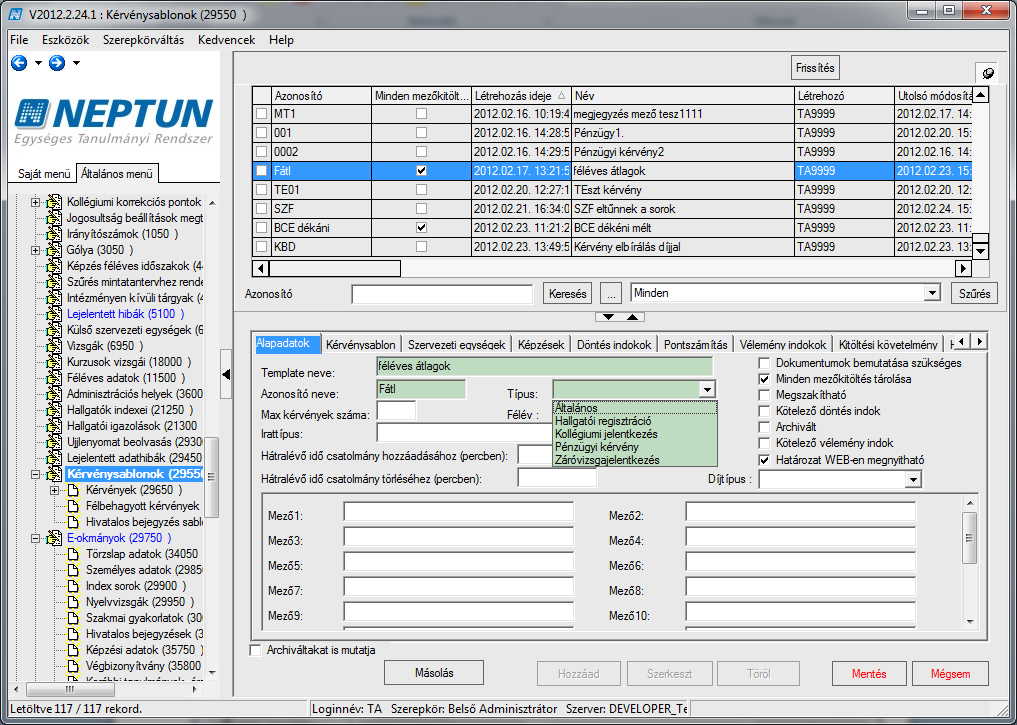Expand the Gólya (3050) tree node

click(x=36, y=250)
